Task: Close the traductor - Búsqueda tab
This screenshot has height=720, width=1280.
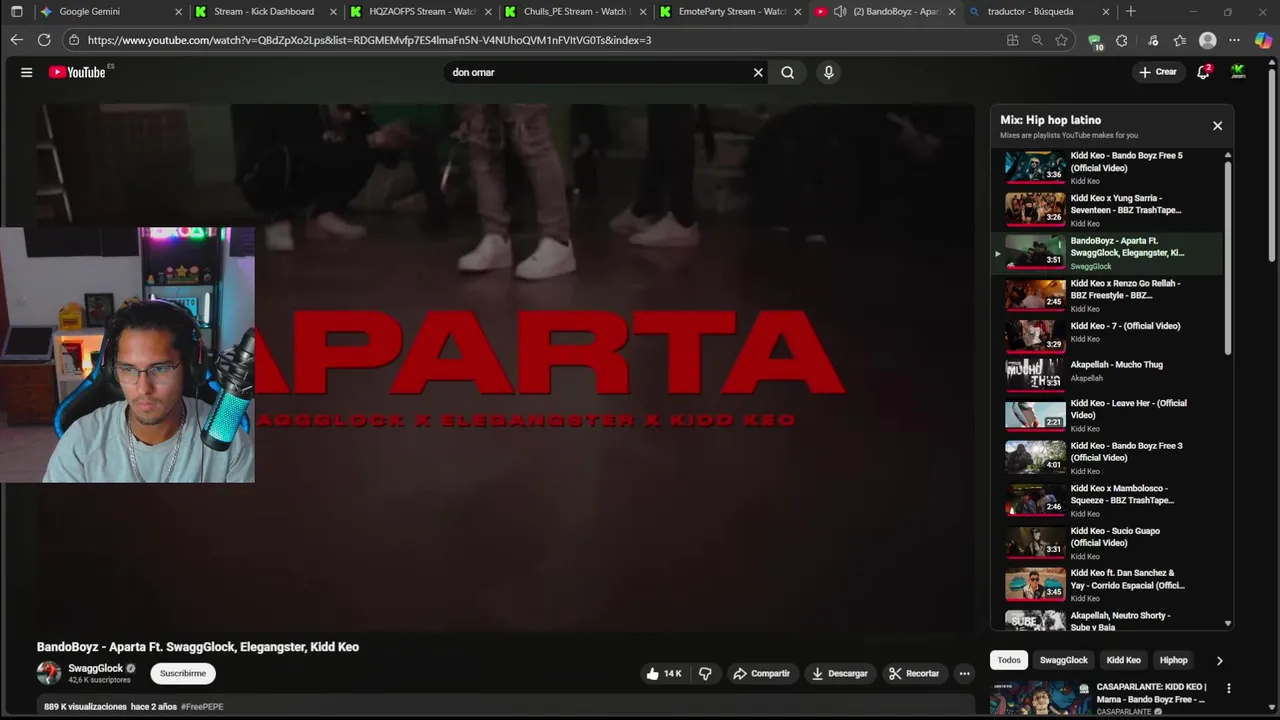Action: pyautogui.click(x=1106, y=12)
